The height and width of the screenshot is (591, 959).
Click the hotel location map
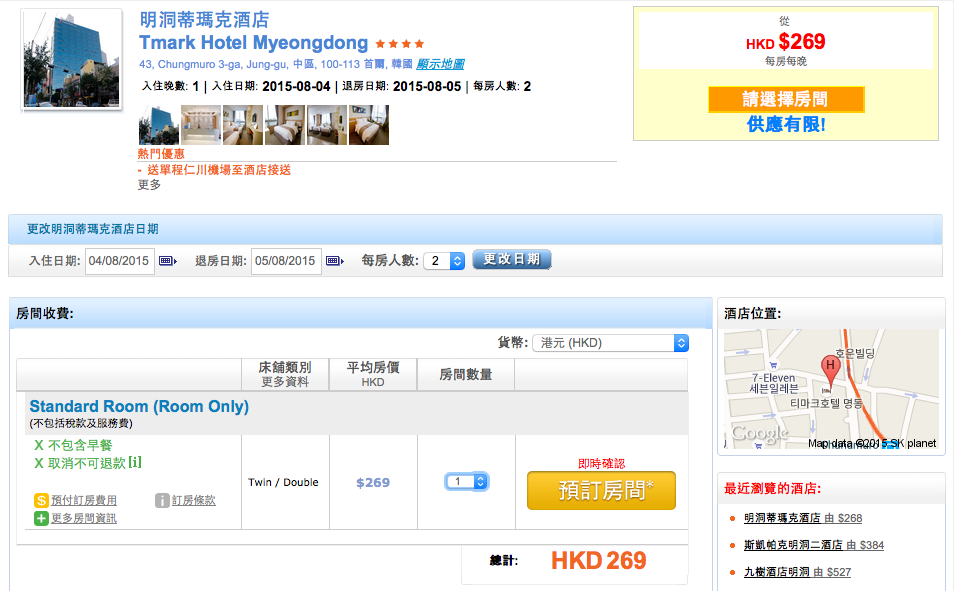tap(831, 389)
